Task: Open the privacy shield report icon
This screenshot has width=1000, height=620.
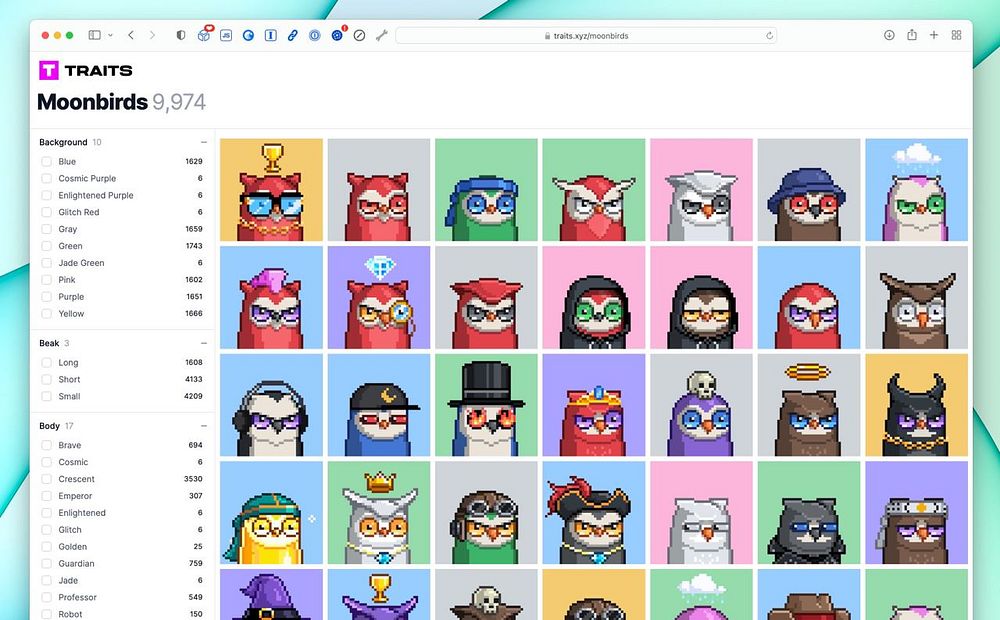Action: tap(181, 35)
